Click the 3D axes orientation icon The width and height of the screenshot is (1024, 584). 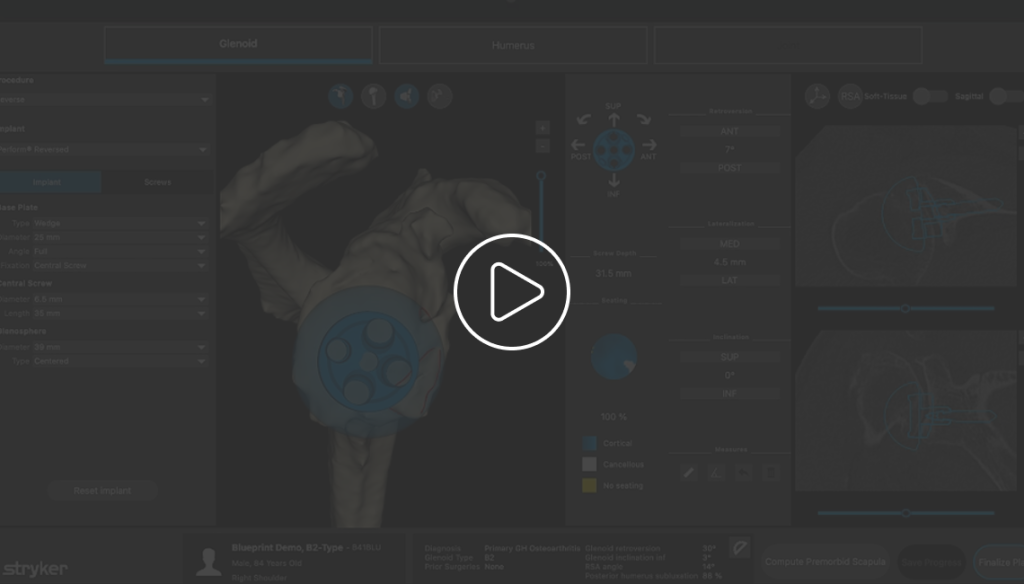tap(817, 96)
